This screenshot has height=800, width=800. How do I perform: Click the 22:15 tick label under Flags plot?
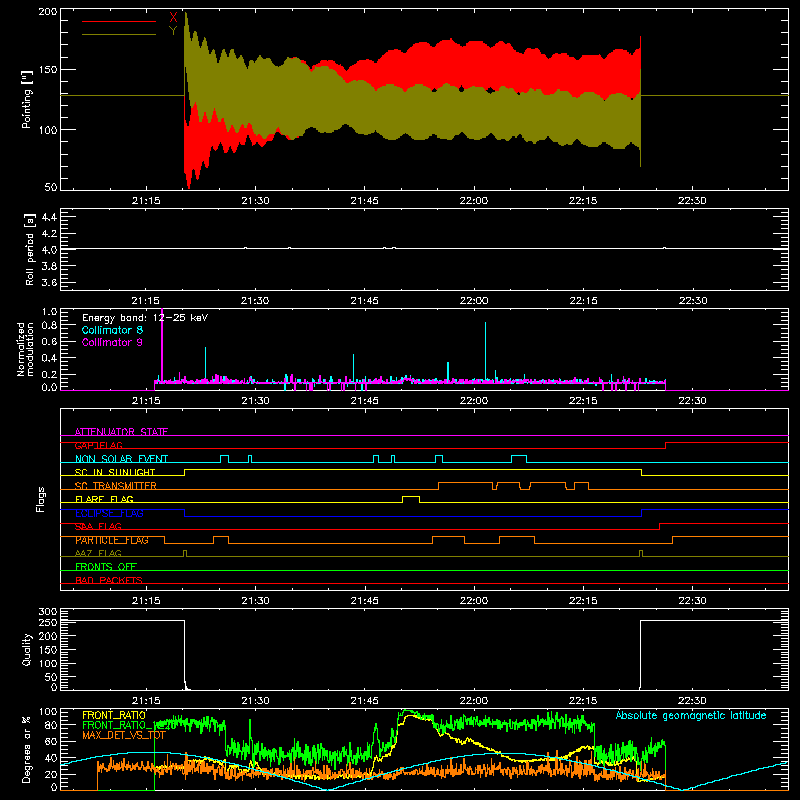[x=583, y=601]
